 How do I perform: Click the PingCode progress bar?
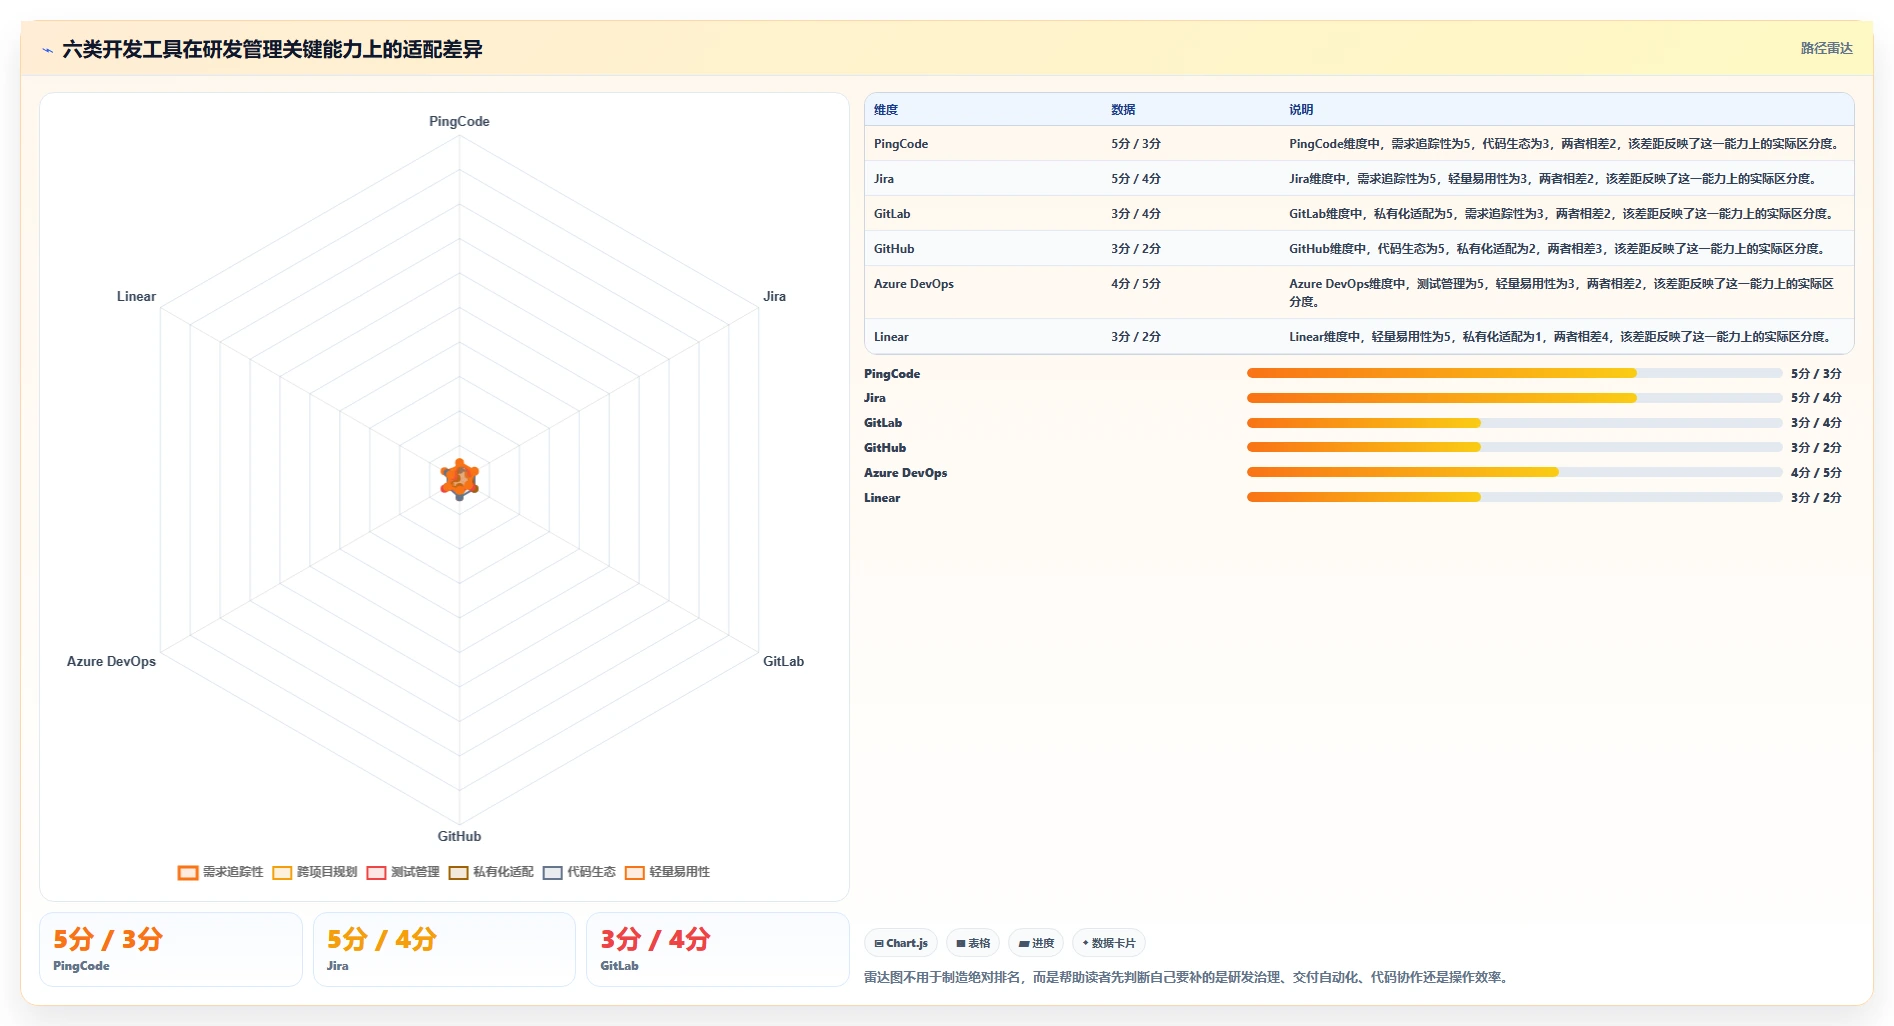[1514, 373]
